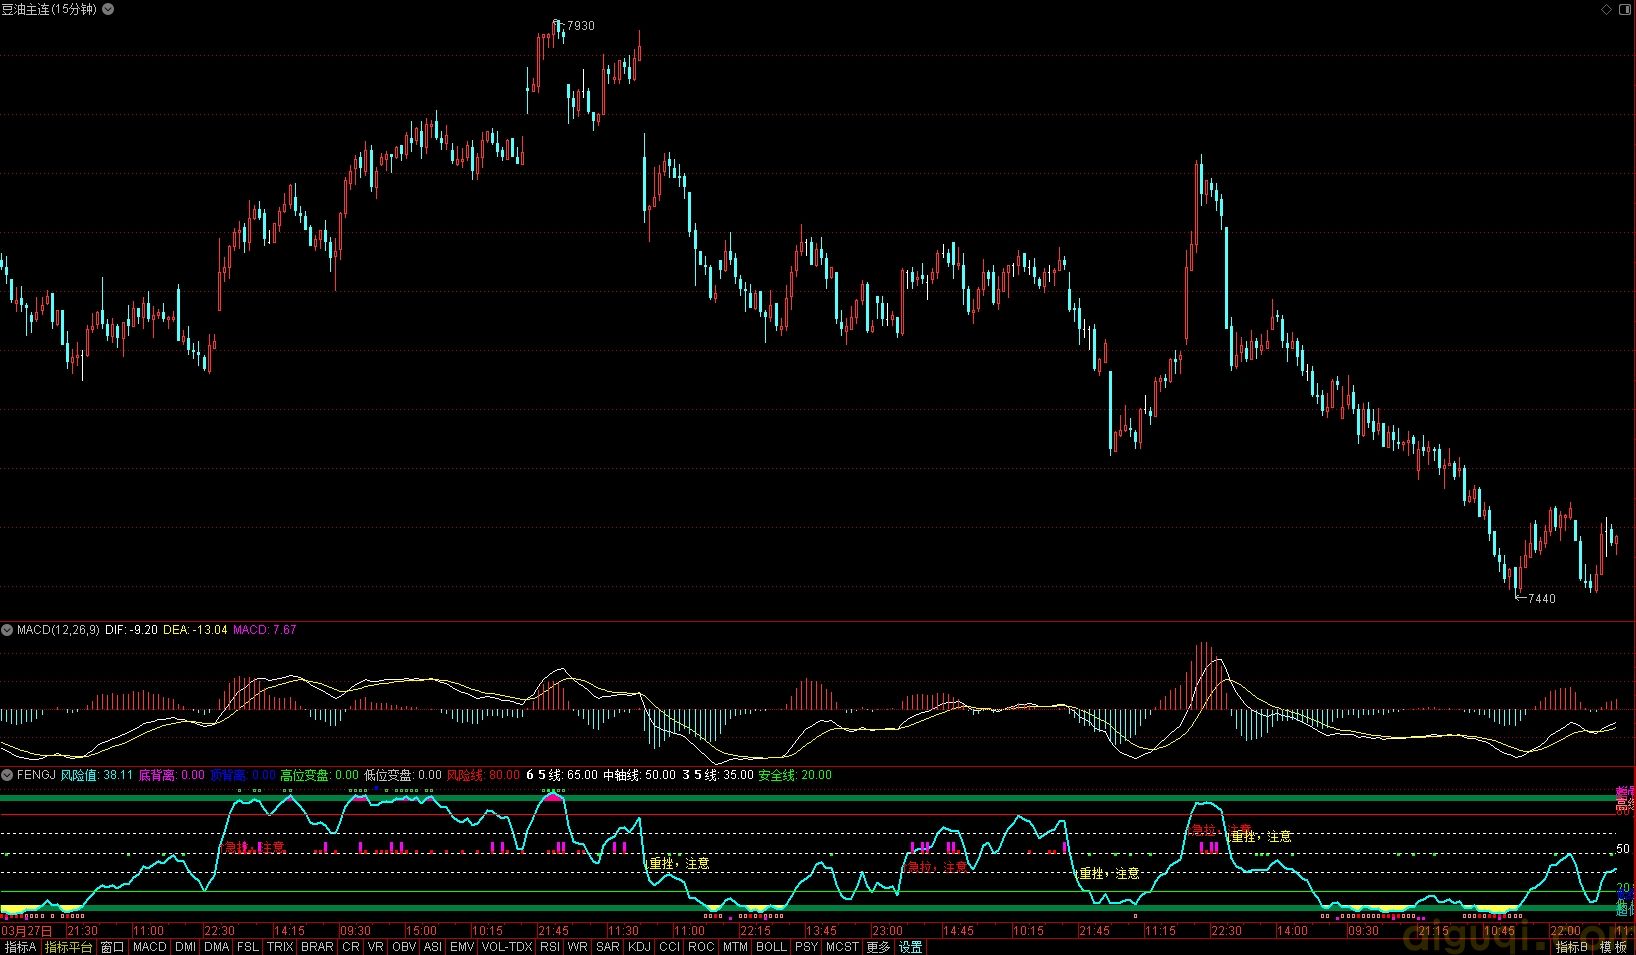Select the ROC indicator tab
Viewport: 1636px width, 955px height.
tap(702, 947)
